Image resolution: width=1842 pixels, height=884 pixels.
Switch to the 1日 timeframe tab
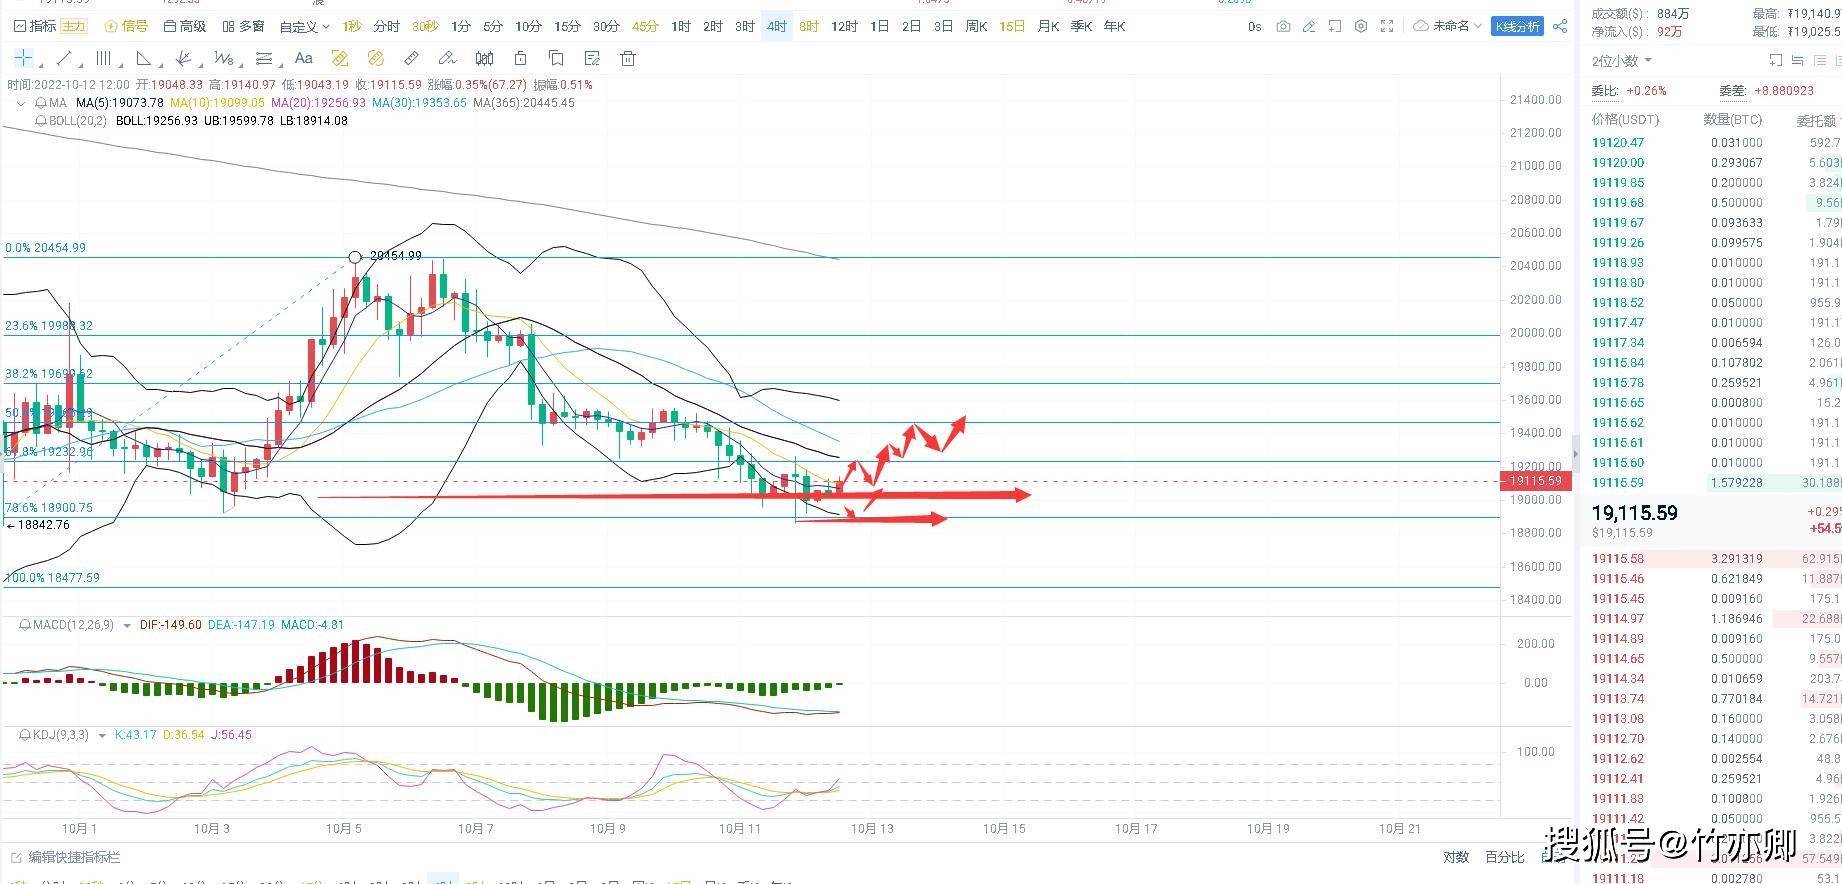[x=879, y=27]
